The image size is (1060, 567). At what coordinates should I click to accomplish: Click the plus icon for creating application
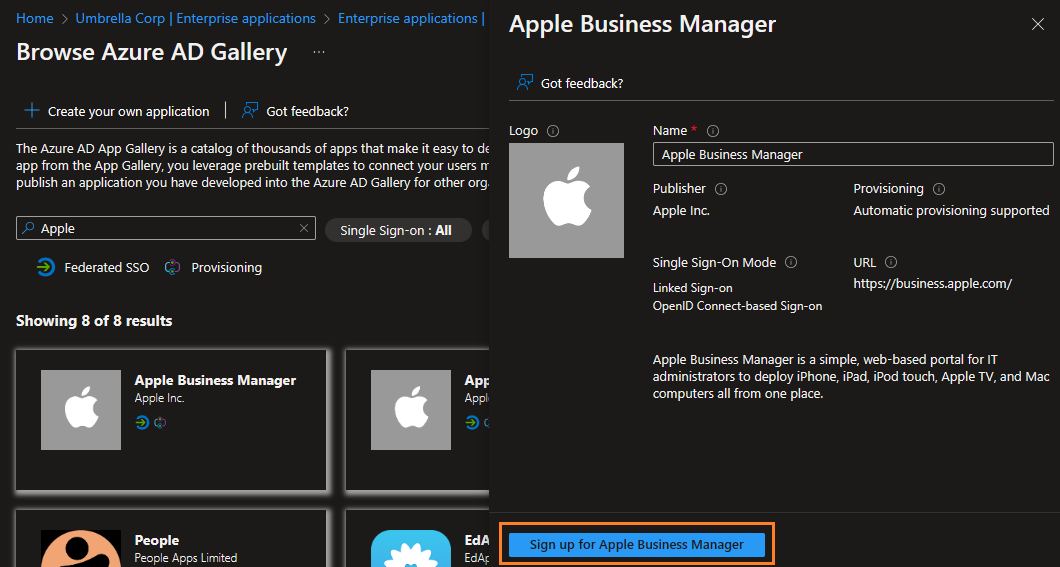click(32, 111)
